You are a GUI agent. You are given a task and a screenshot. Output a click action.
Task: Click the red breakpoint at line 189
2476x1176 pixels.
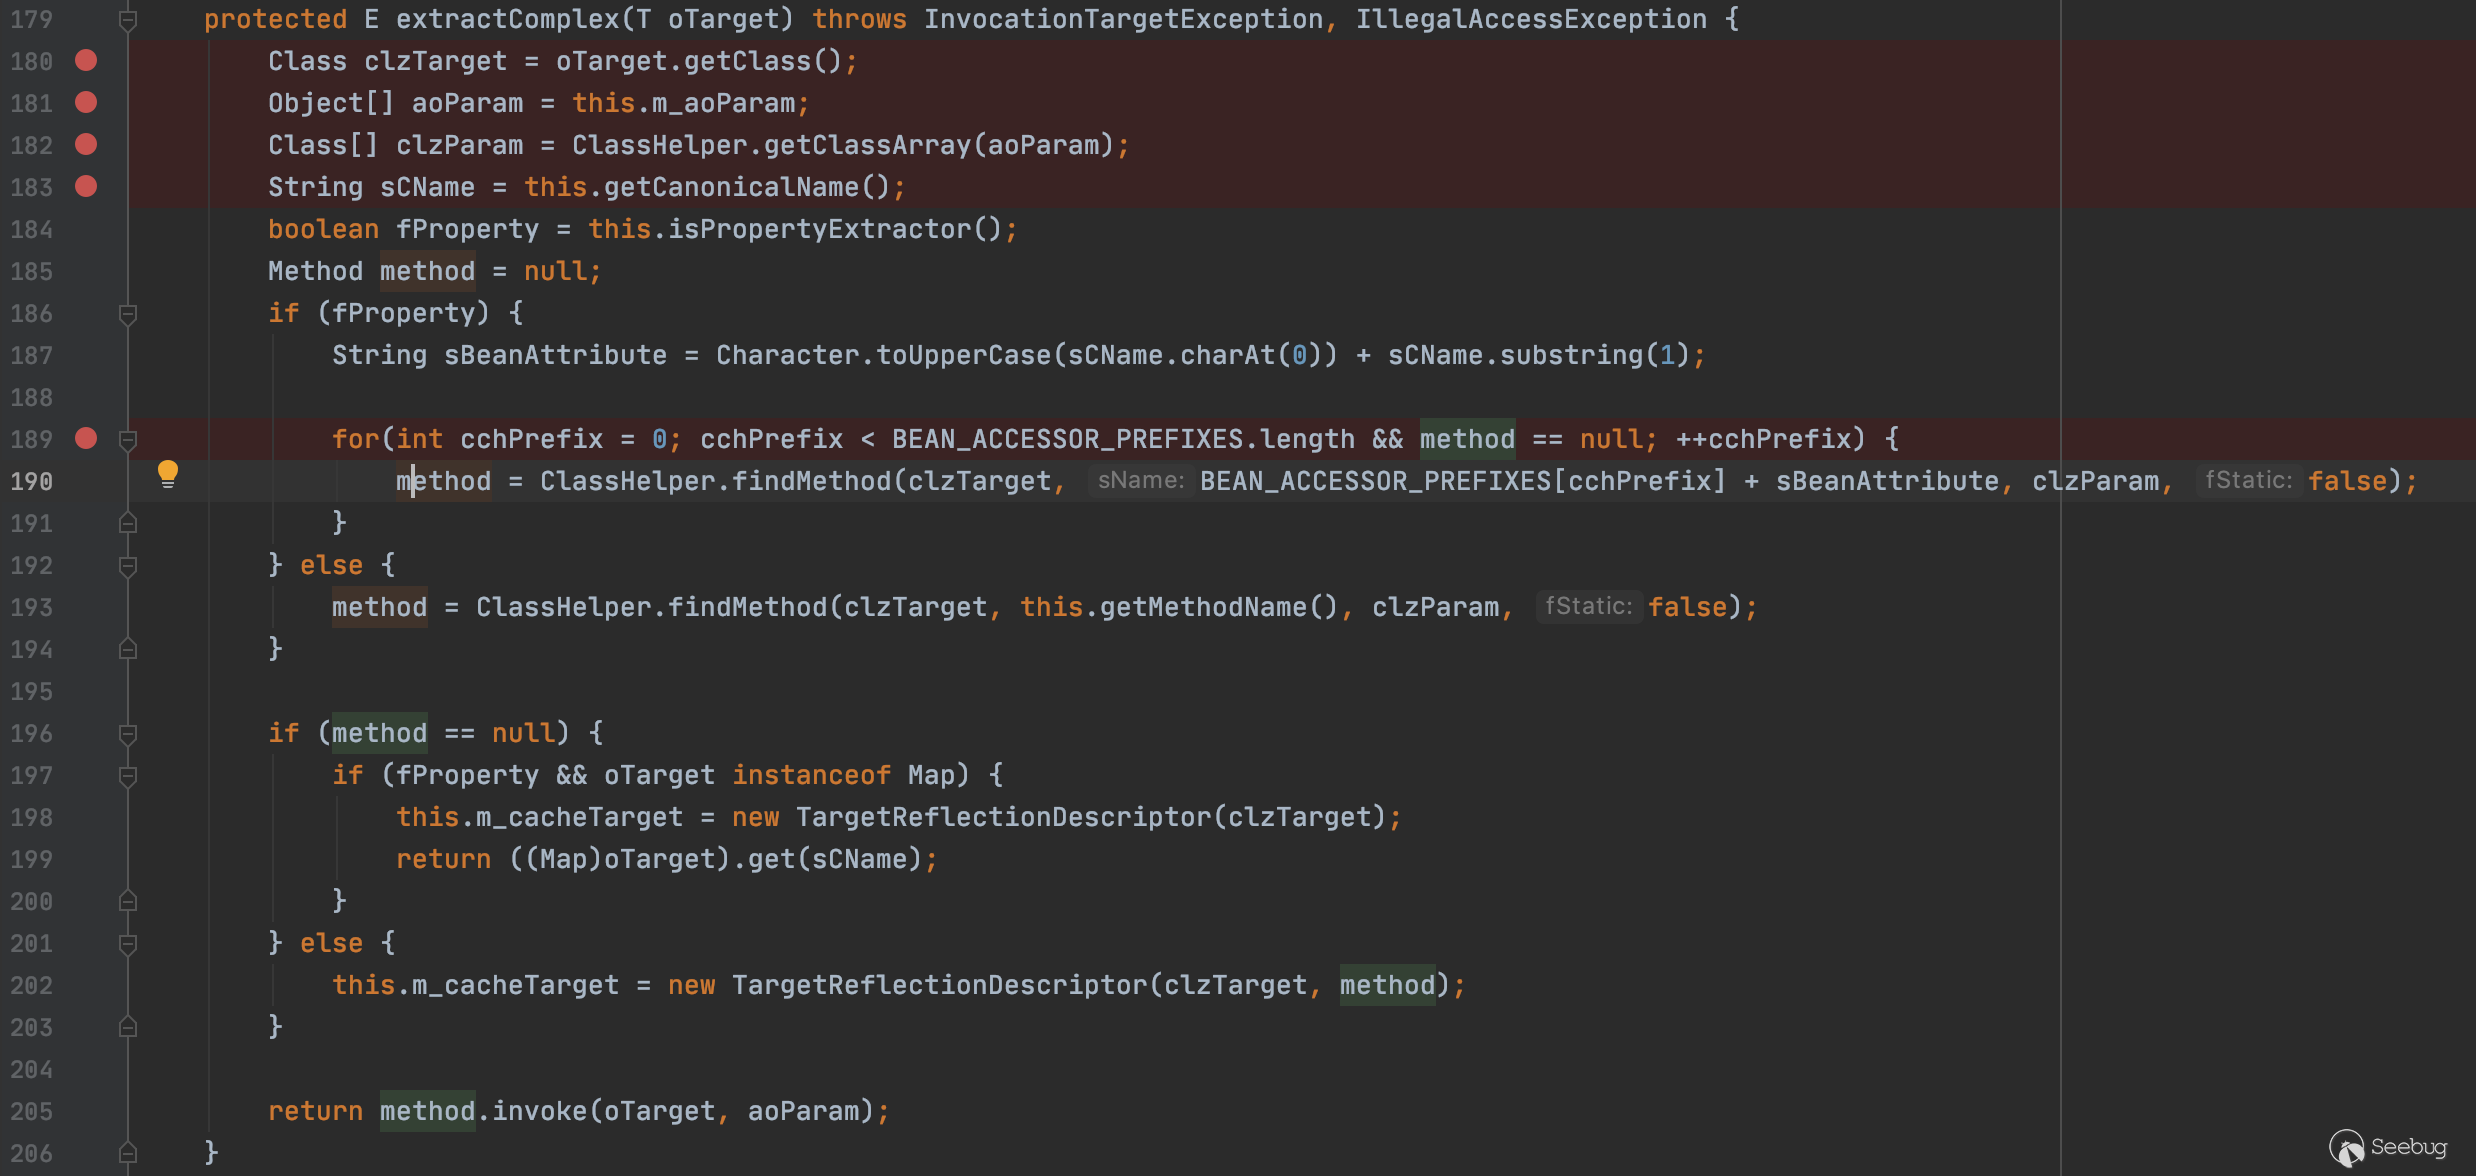click(x=86, y=439)
